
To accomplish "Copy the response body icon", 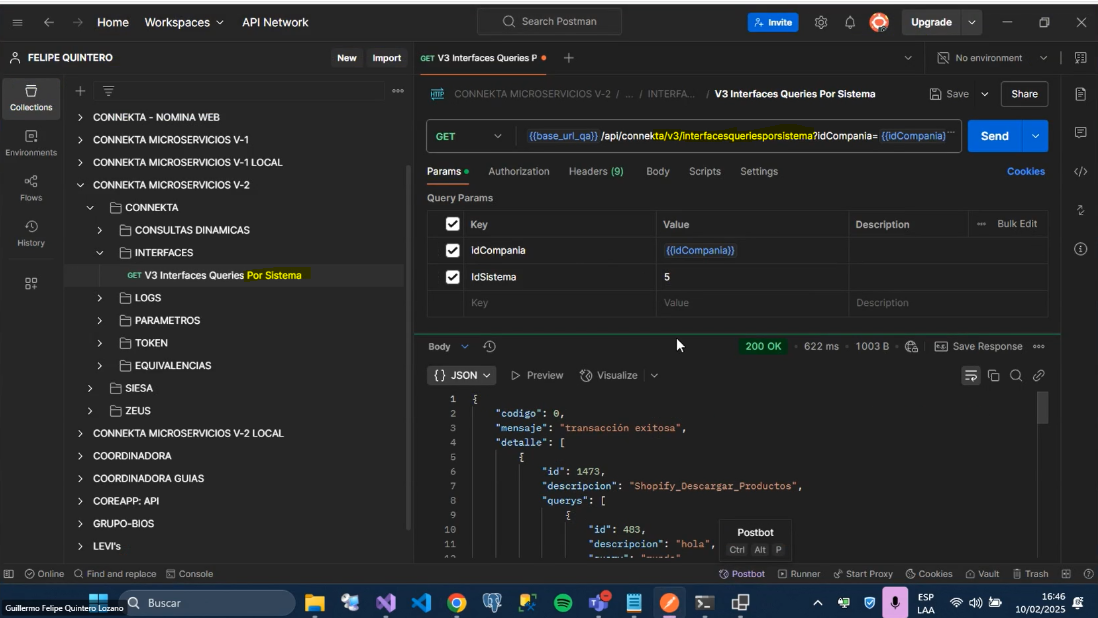I will (993, 376).
